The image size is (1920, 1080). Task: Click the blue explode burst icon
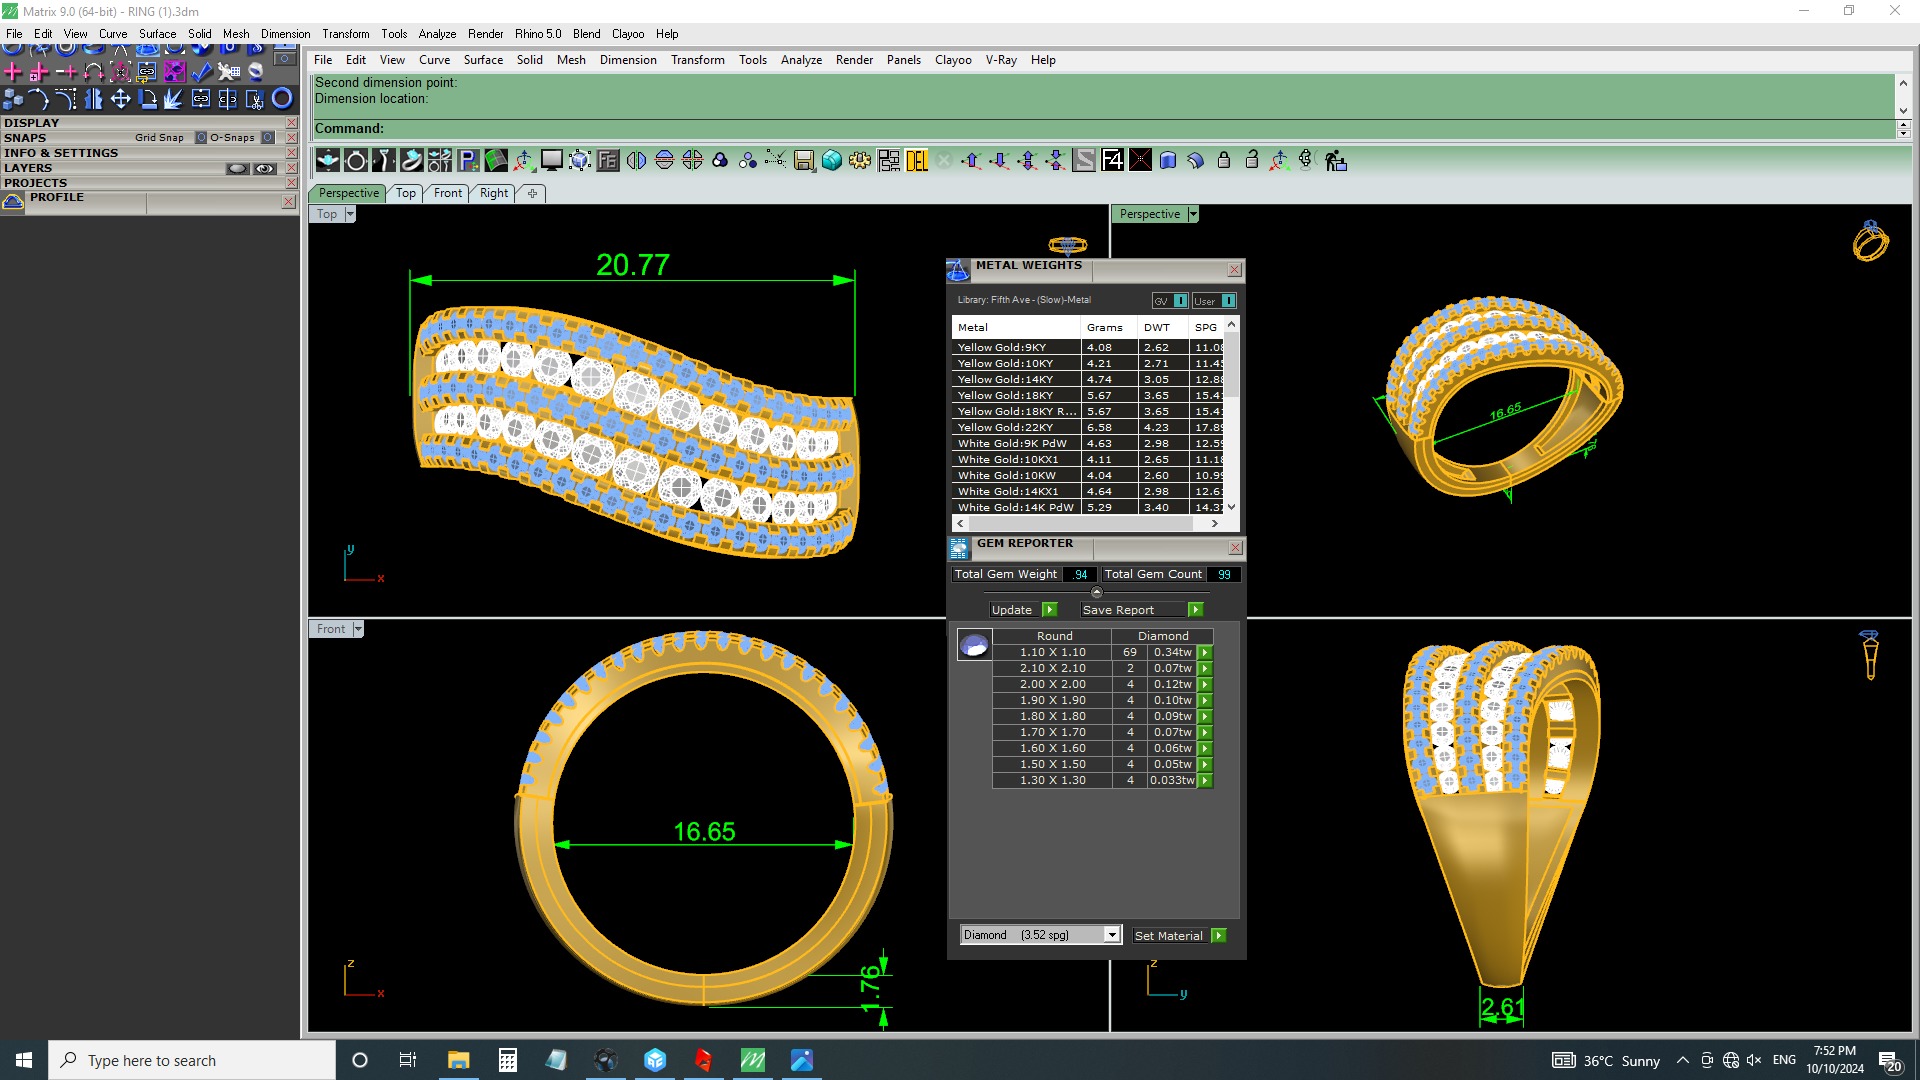(x=174, y=99)
